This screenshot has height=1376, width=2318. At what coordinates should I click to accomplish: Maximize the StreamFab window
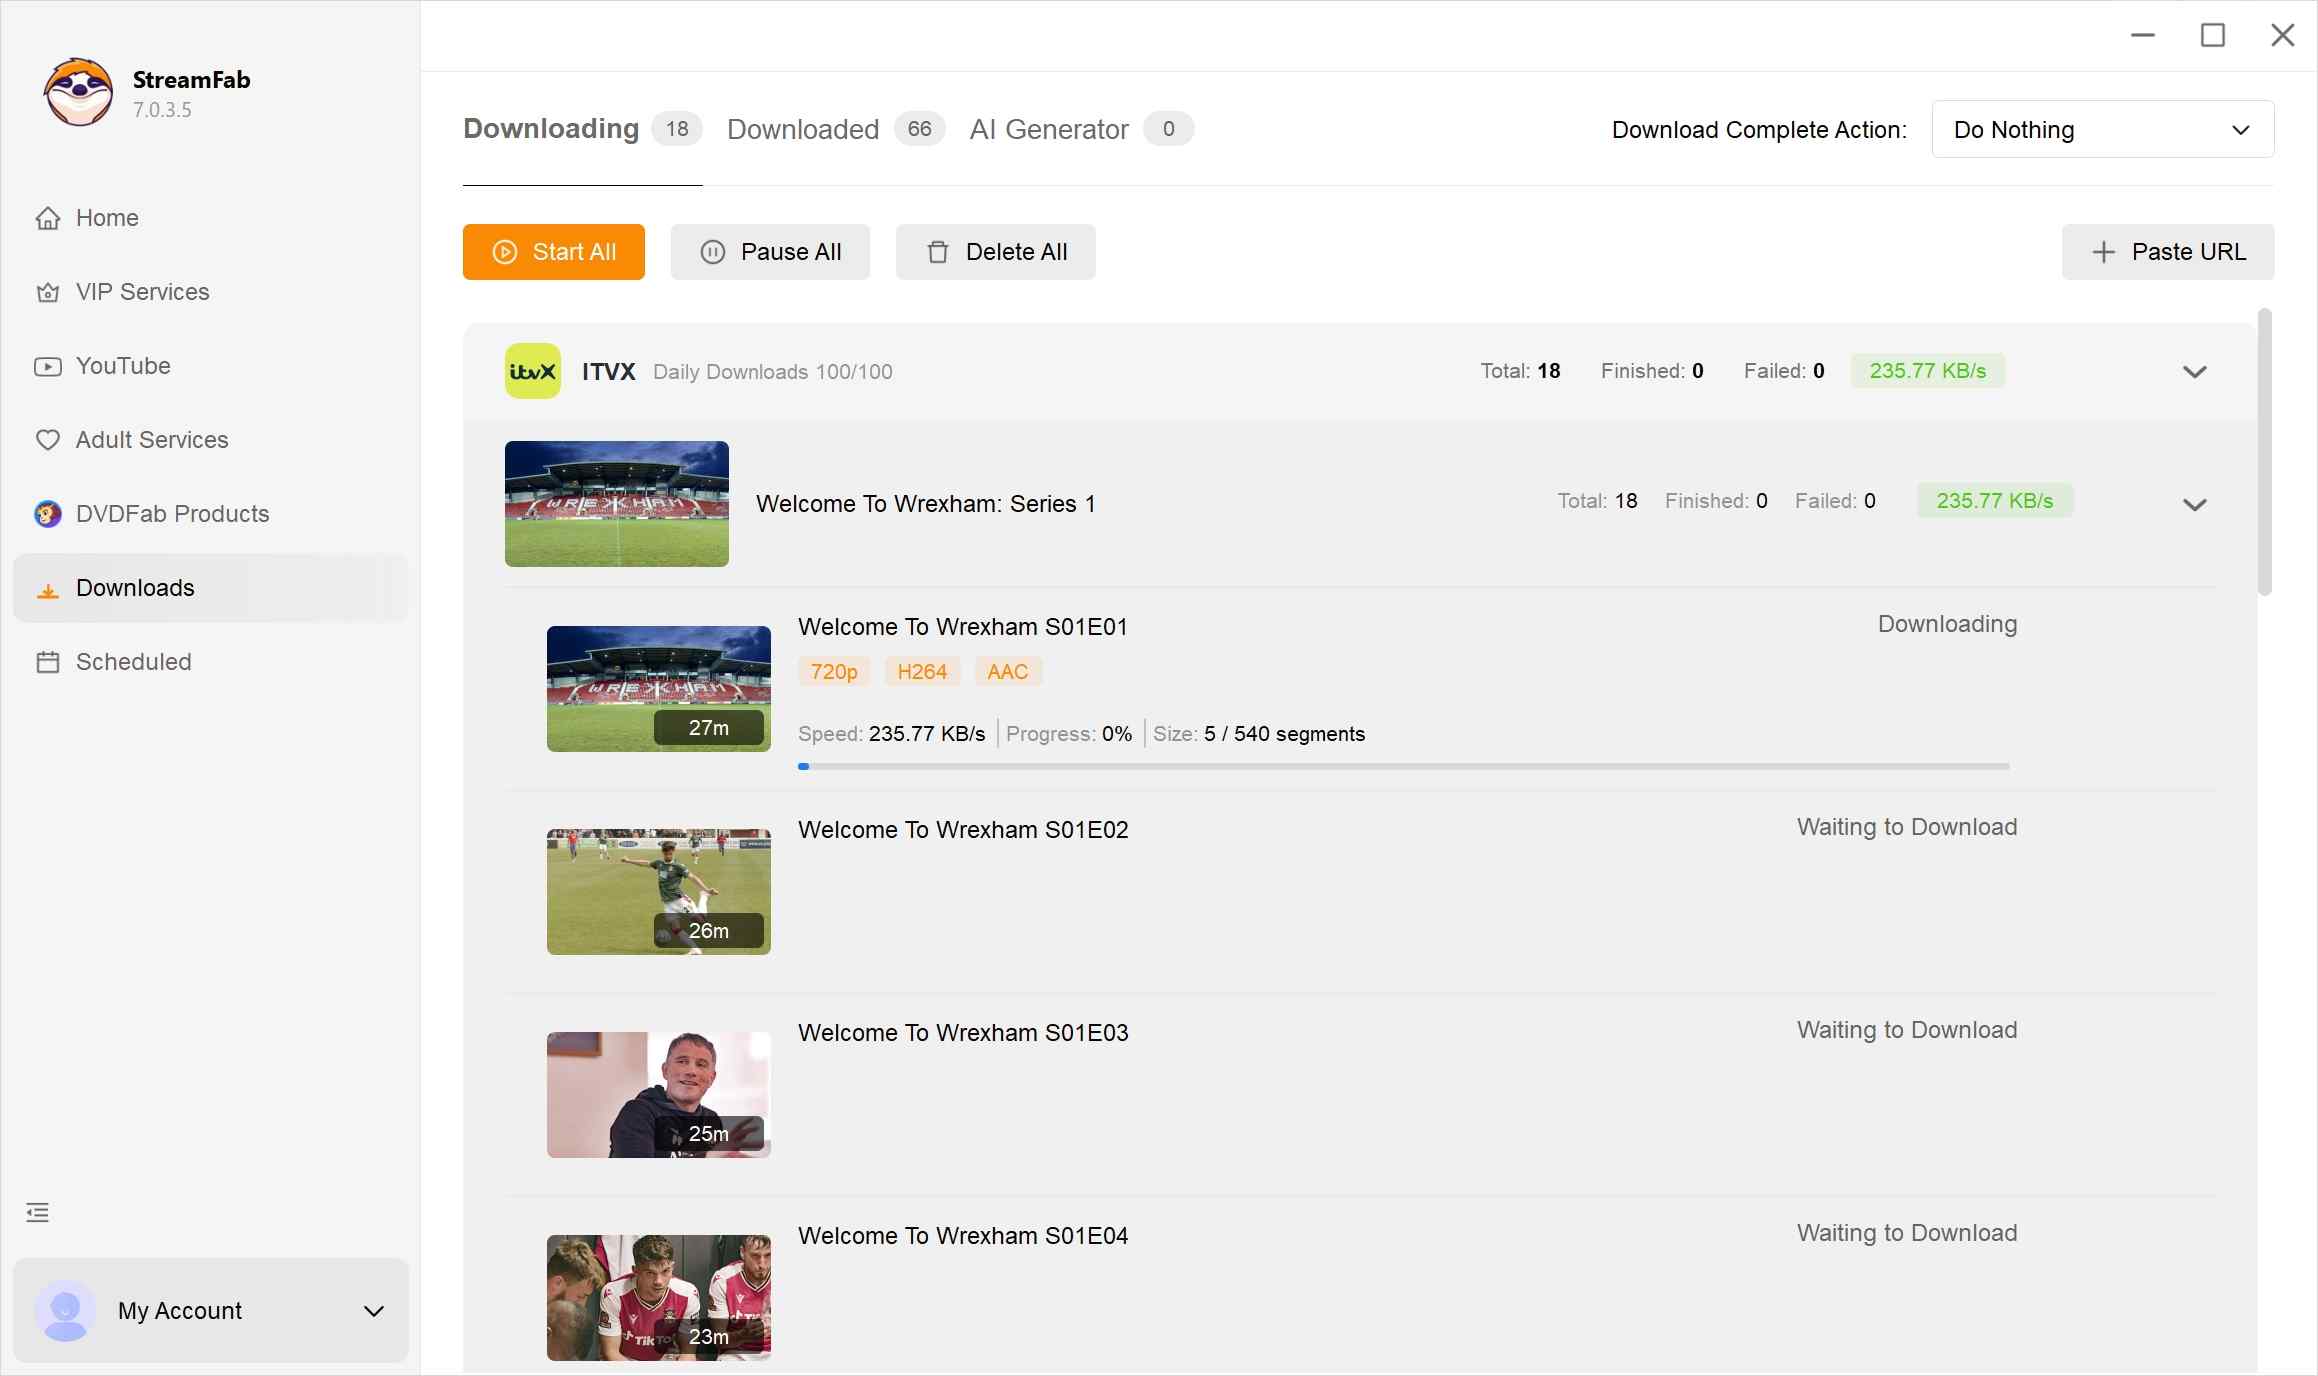[x=2213, y=36]
